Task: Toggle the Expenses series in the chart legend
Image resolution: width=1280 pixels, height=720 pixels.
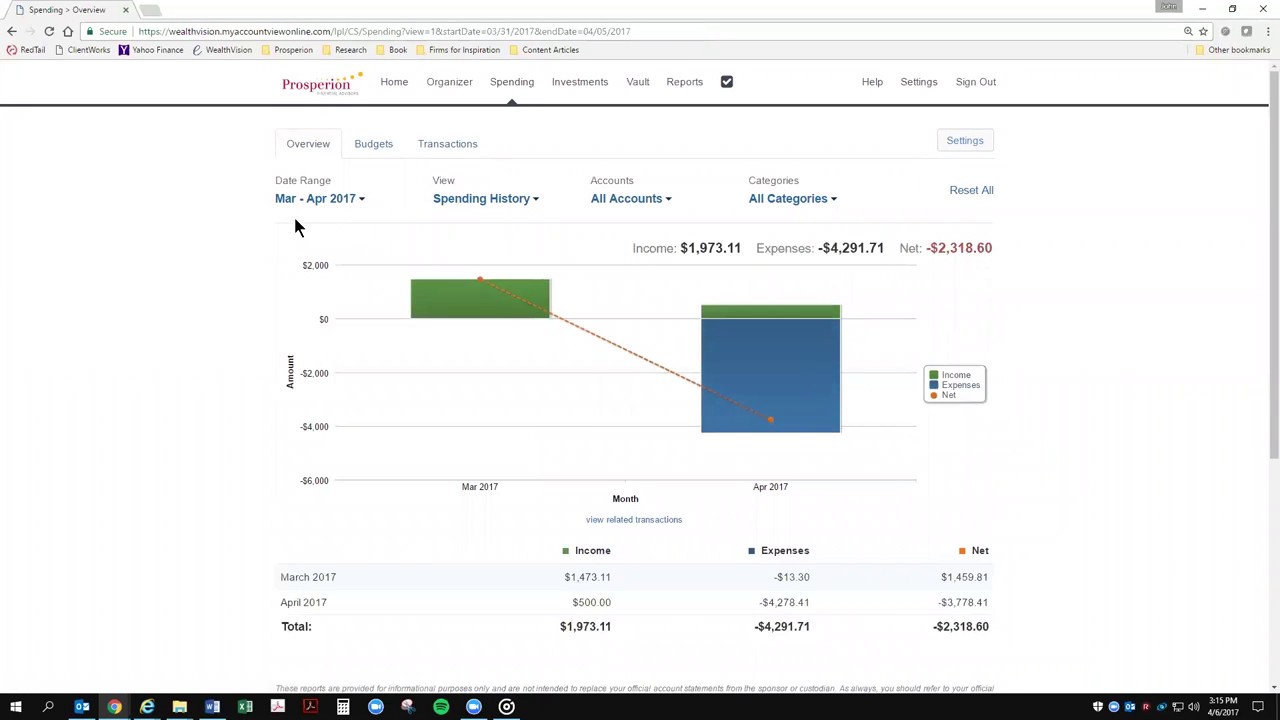Action: [955, 384]
